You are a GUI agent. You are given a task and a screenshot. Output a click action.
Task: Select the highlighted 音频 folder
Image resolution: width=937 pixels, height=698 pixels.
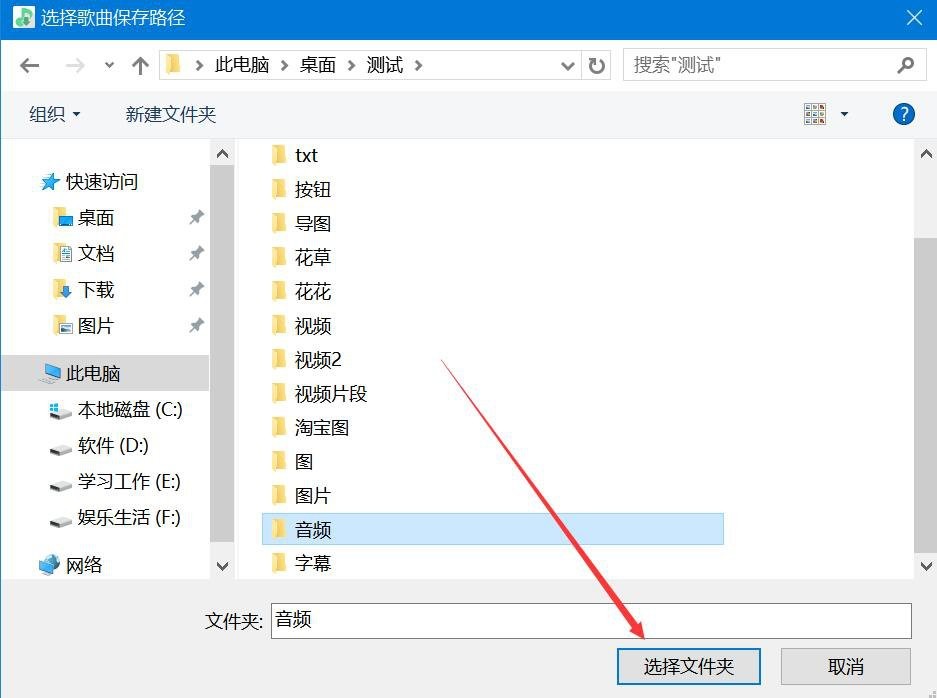pos(493,529)
